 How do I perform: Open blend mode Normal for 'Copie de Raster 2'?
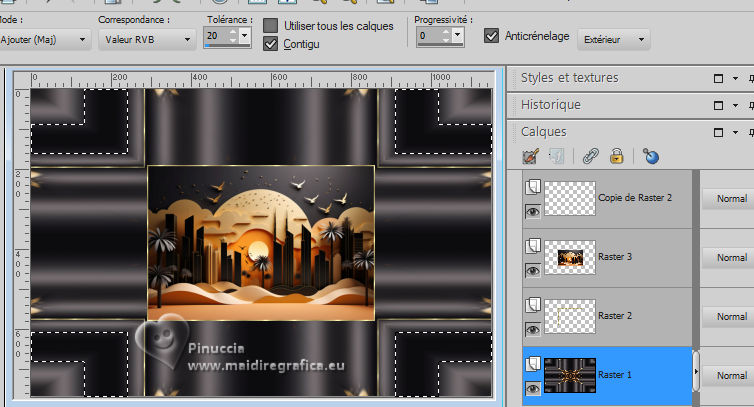pyautogui.click(x=728, y=198)
